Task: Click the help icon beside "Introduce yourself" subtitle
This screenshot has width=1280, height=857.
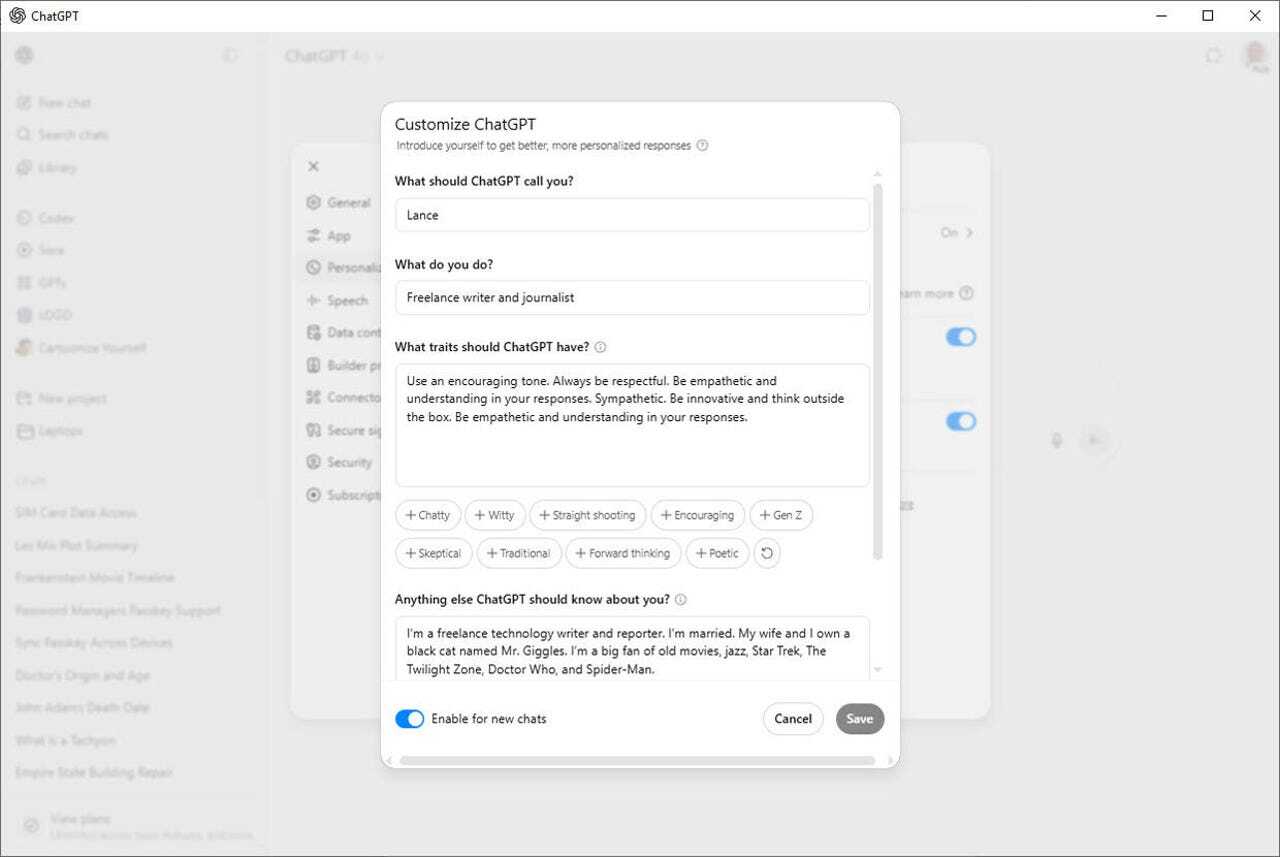Action: tap(702, 145)
